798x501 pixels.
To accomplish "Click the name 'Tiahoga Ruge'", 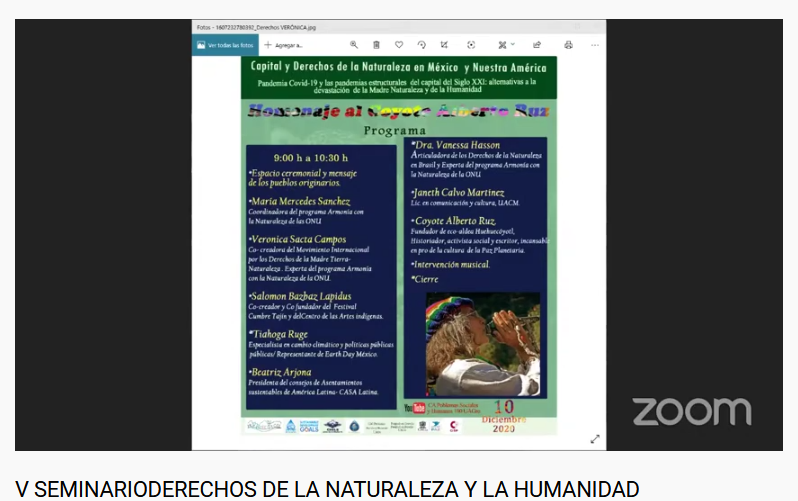I will click(x=279, y=335).
